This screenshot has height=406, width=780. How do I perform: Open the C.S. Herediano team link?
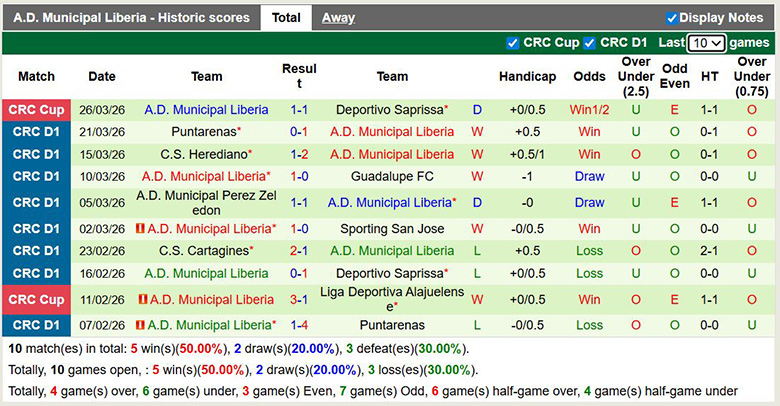pos(203,155)
